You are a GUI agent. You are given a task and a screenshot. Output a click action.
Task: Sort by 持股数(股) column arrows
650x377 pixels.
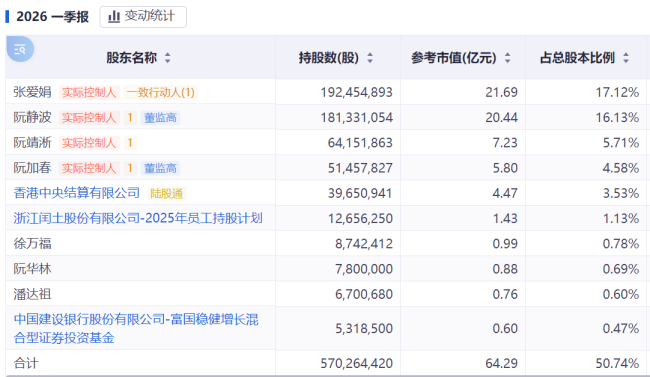[370, 58]
